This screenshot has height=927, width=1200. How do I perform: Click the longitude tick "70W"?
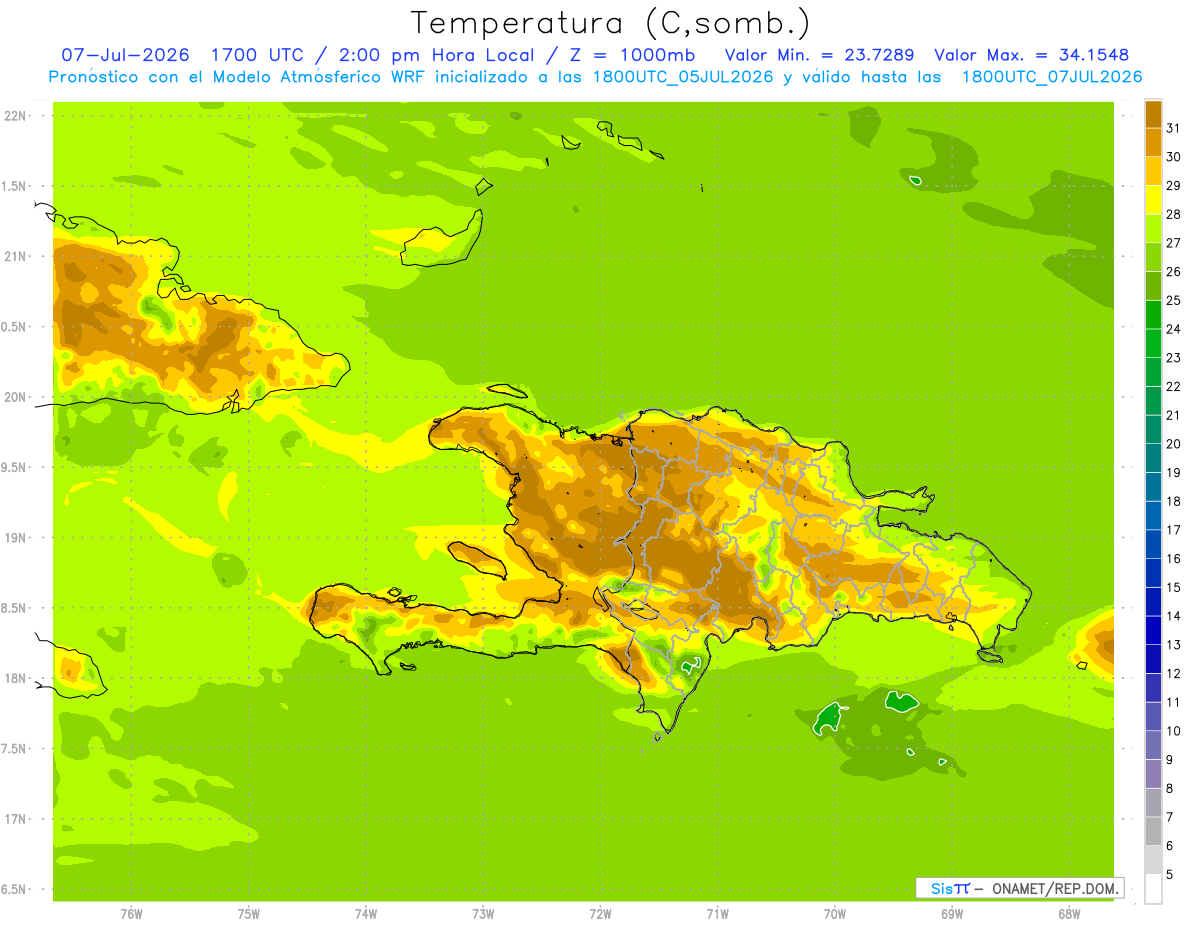click(x=834, y=914)
